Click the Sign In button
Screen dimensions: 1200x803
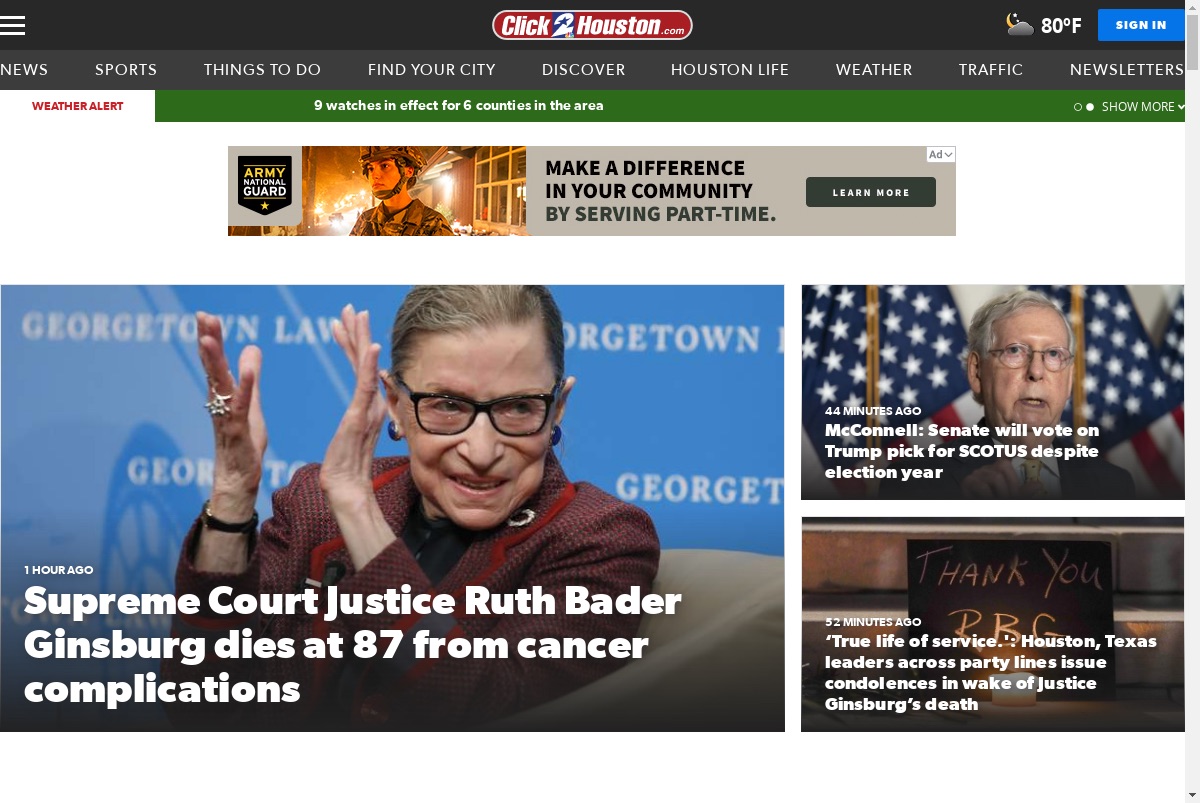[x=1141, y=25]
